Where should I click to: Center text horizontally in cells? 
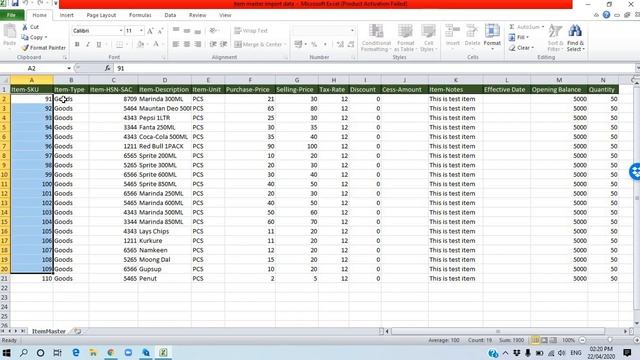(187, 44)
